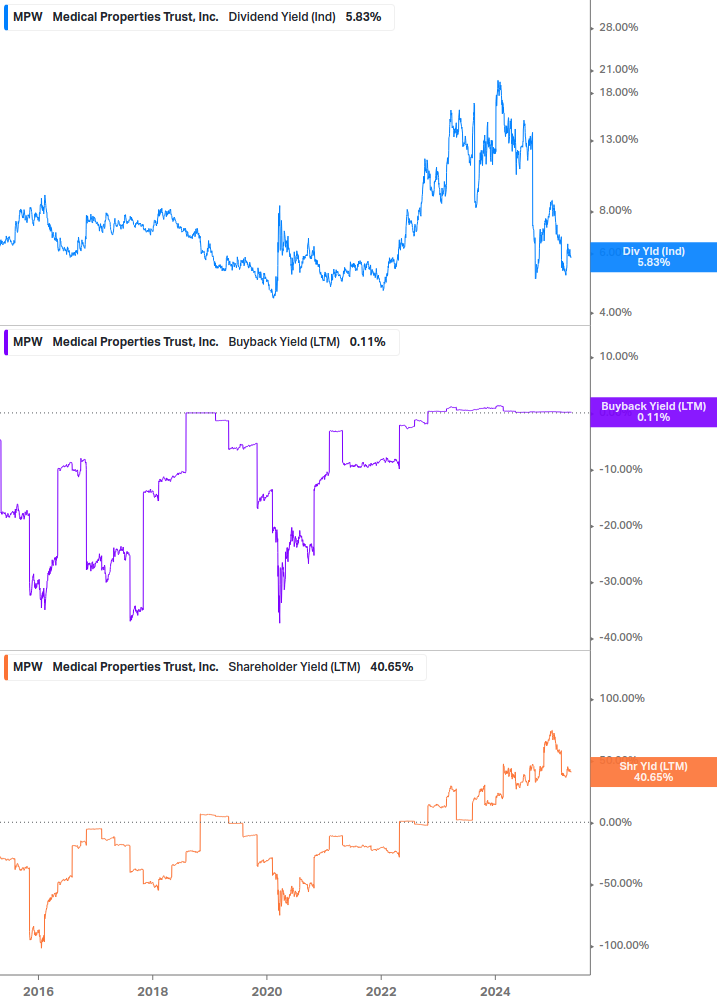Click the 21.00% dividend yield axis label

[618, 69]
